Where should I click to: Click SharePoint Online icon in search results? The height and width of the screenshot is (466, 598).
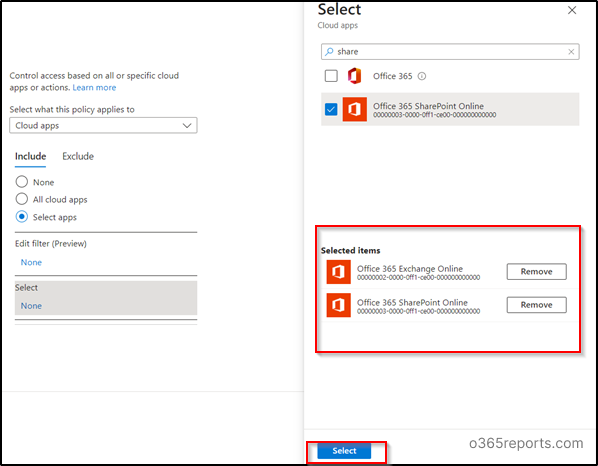[x=355, y=109]
